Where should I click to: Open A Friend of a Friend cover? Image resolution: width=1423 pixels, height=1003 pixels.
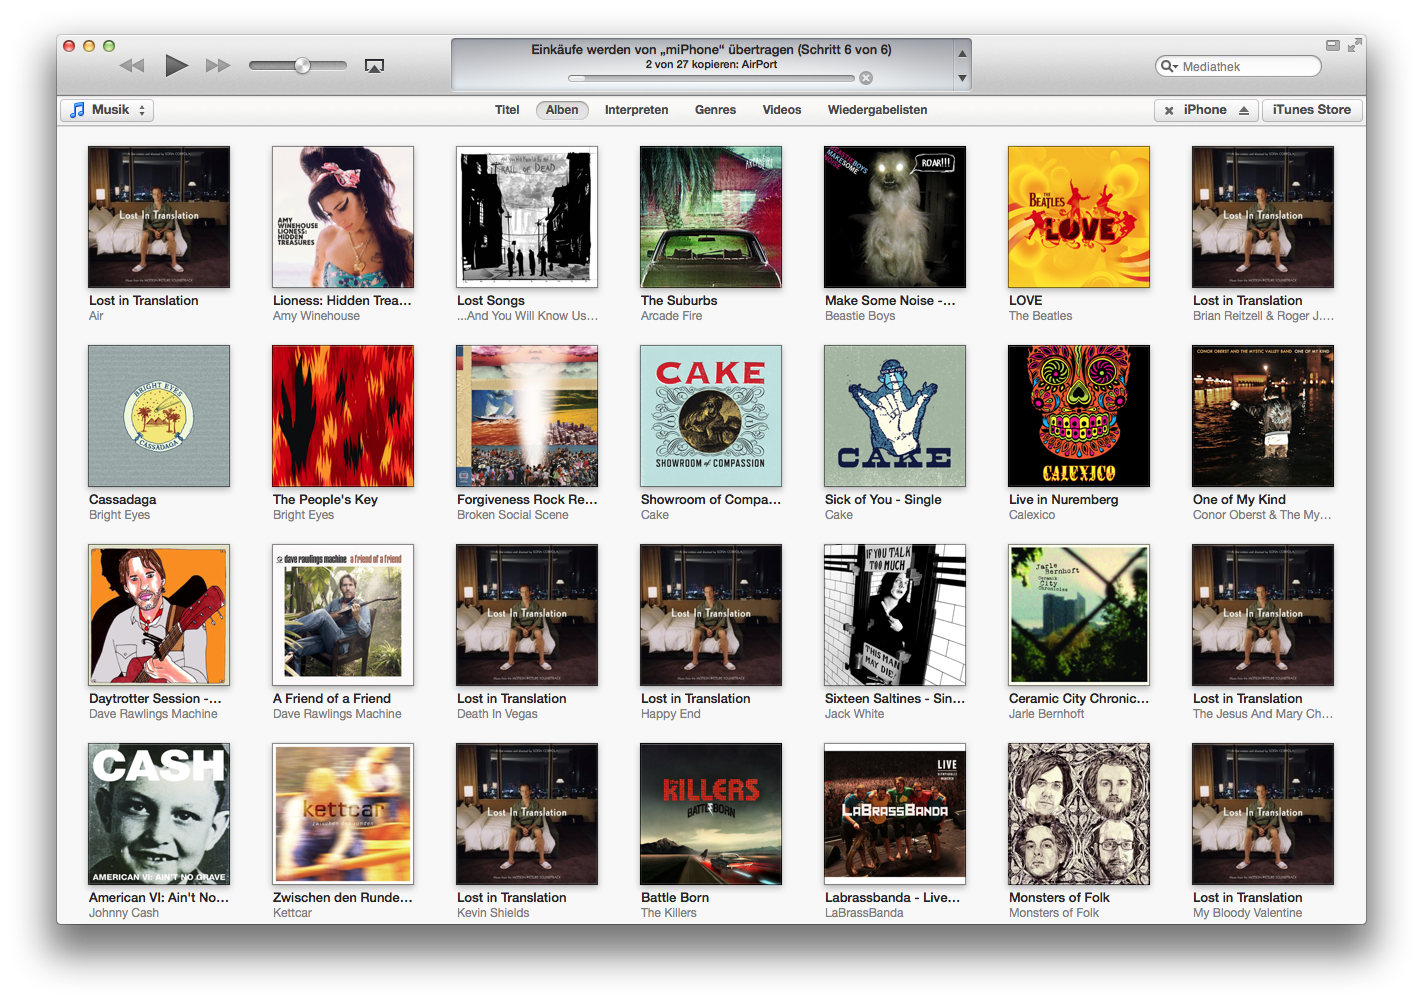(343, 615)
